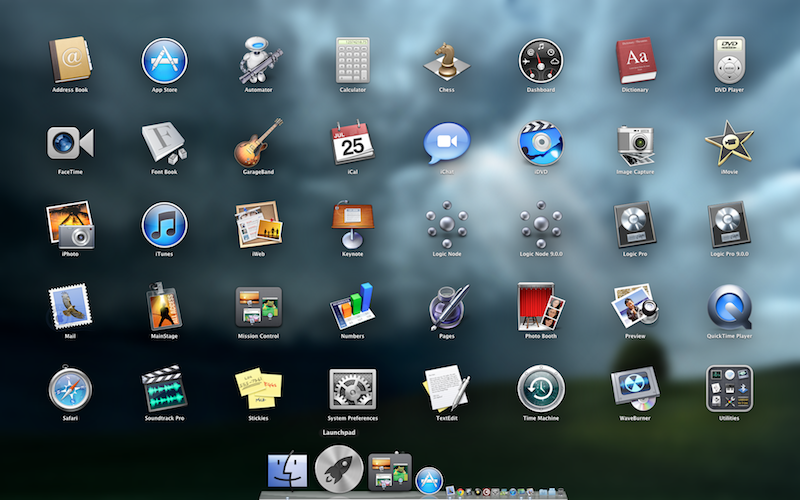Open iCal calendar app

click(x=353, y=142)
